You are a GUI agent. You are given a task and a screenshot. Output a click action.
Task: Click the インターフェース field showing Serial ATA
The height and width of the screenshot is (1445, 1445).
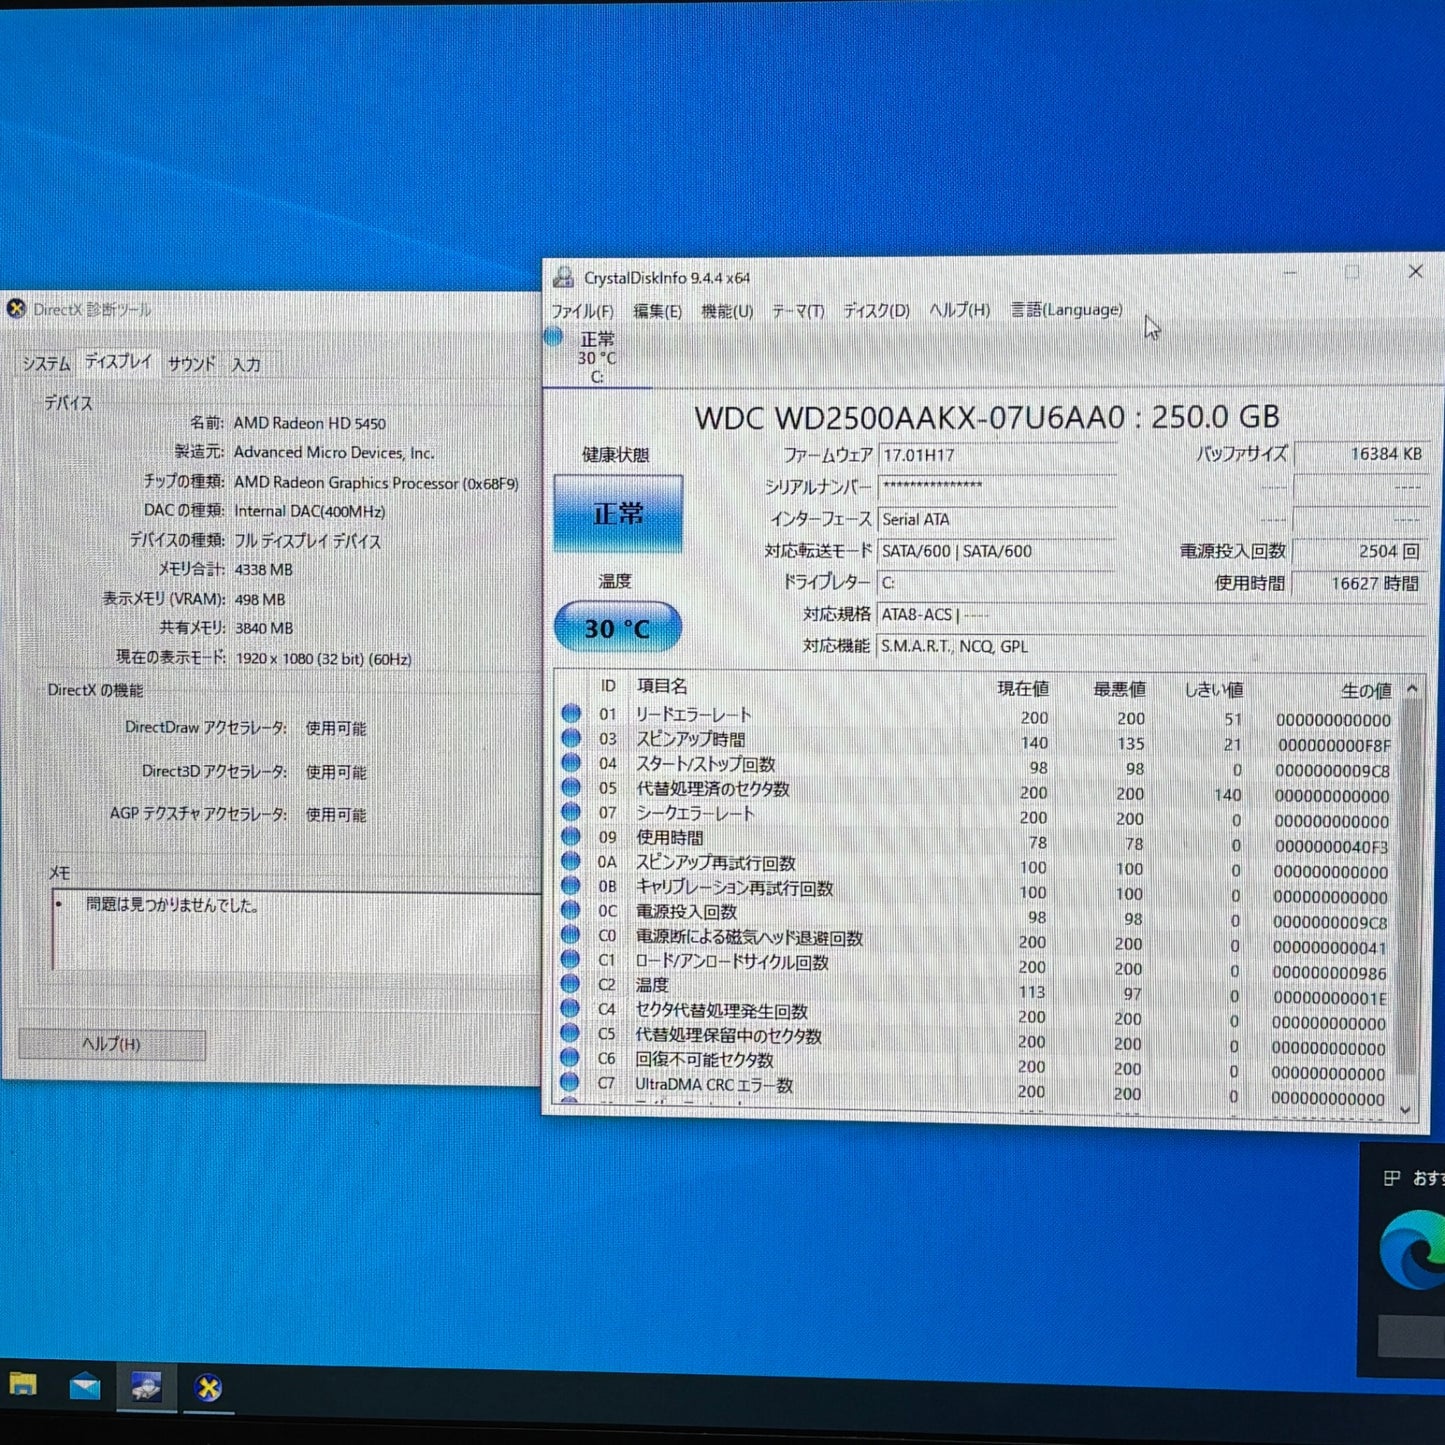tap(997, 519)
